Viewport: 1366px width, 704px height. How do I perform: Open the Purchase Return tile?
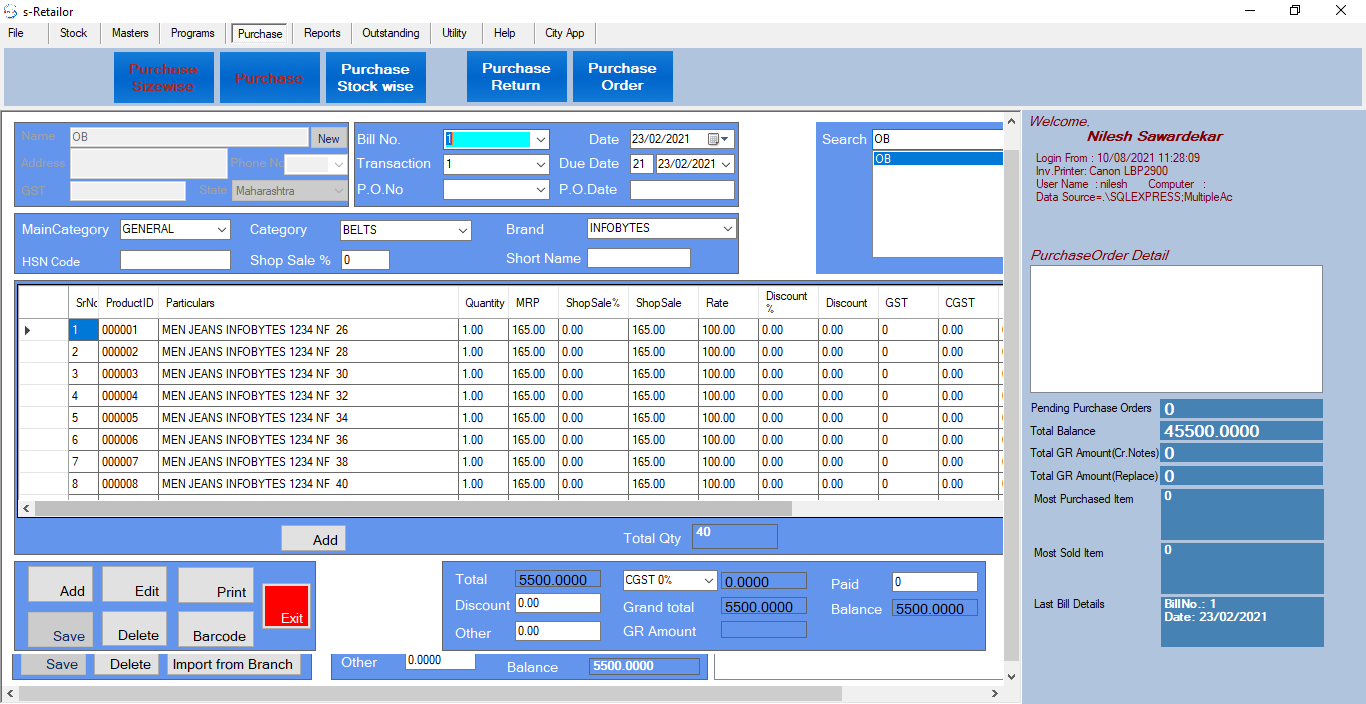tap(516, 77)
